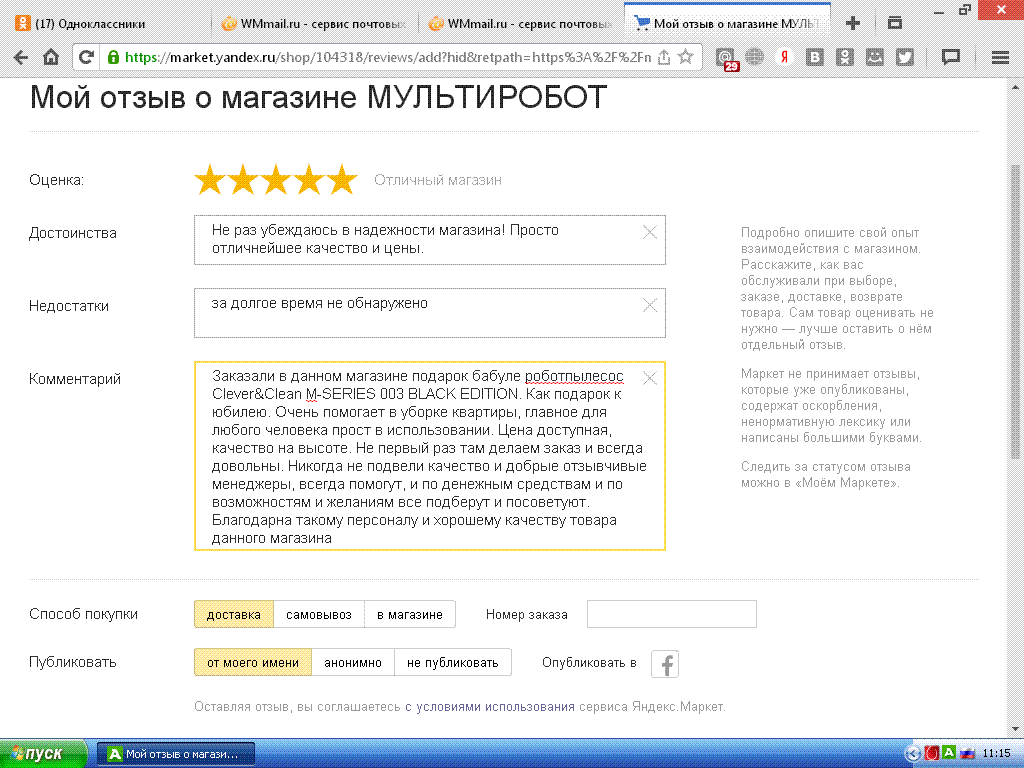Click into the Достоинства text box
The image size is (1024, 768).
click(x=430, y=240)
